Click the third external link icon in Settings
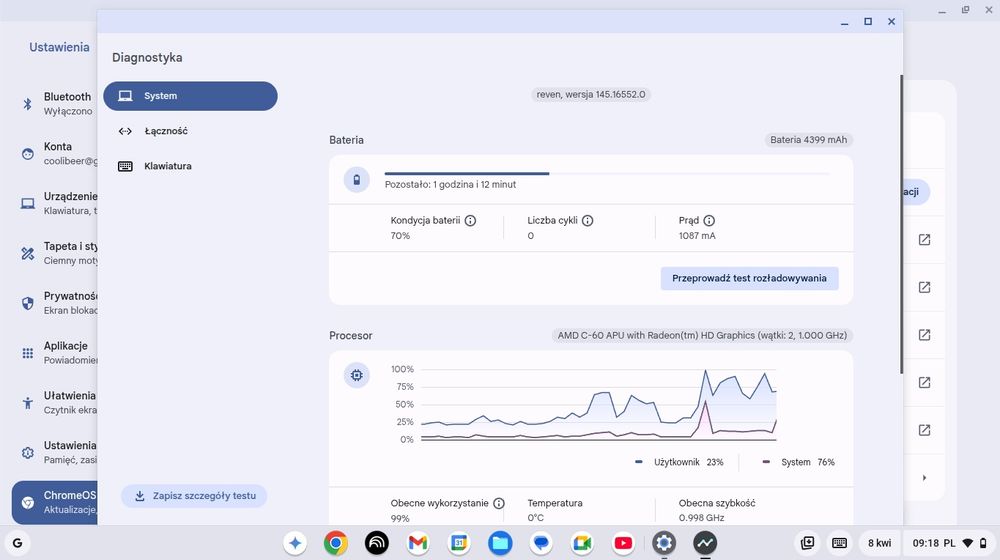 tap(924, 335)
